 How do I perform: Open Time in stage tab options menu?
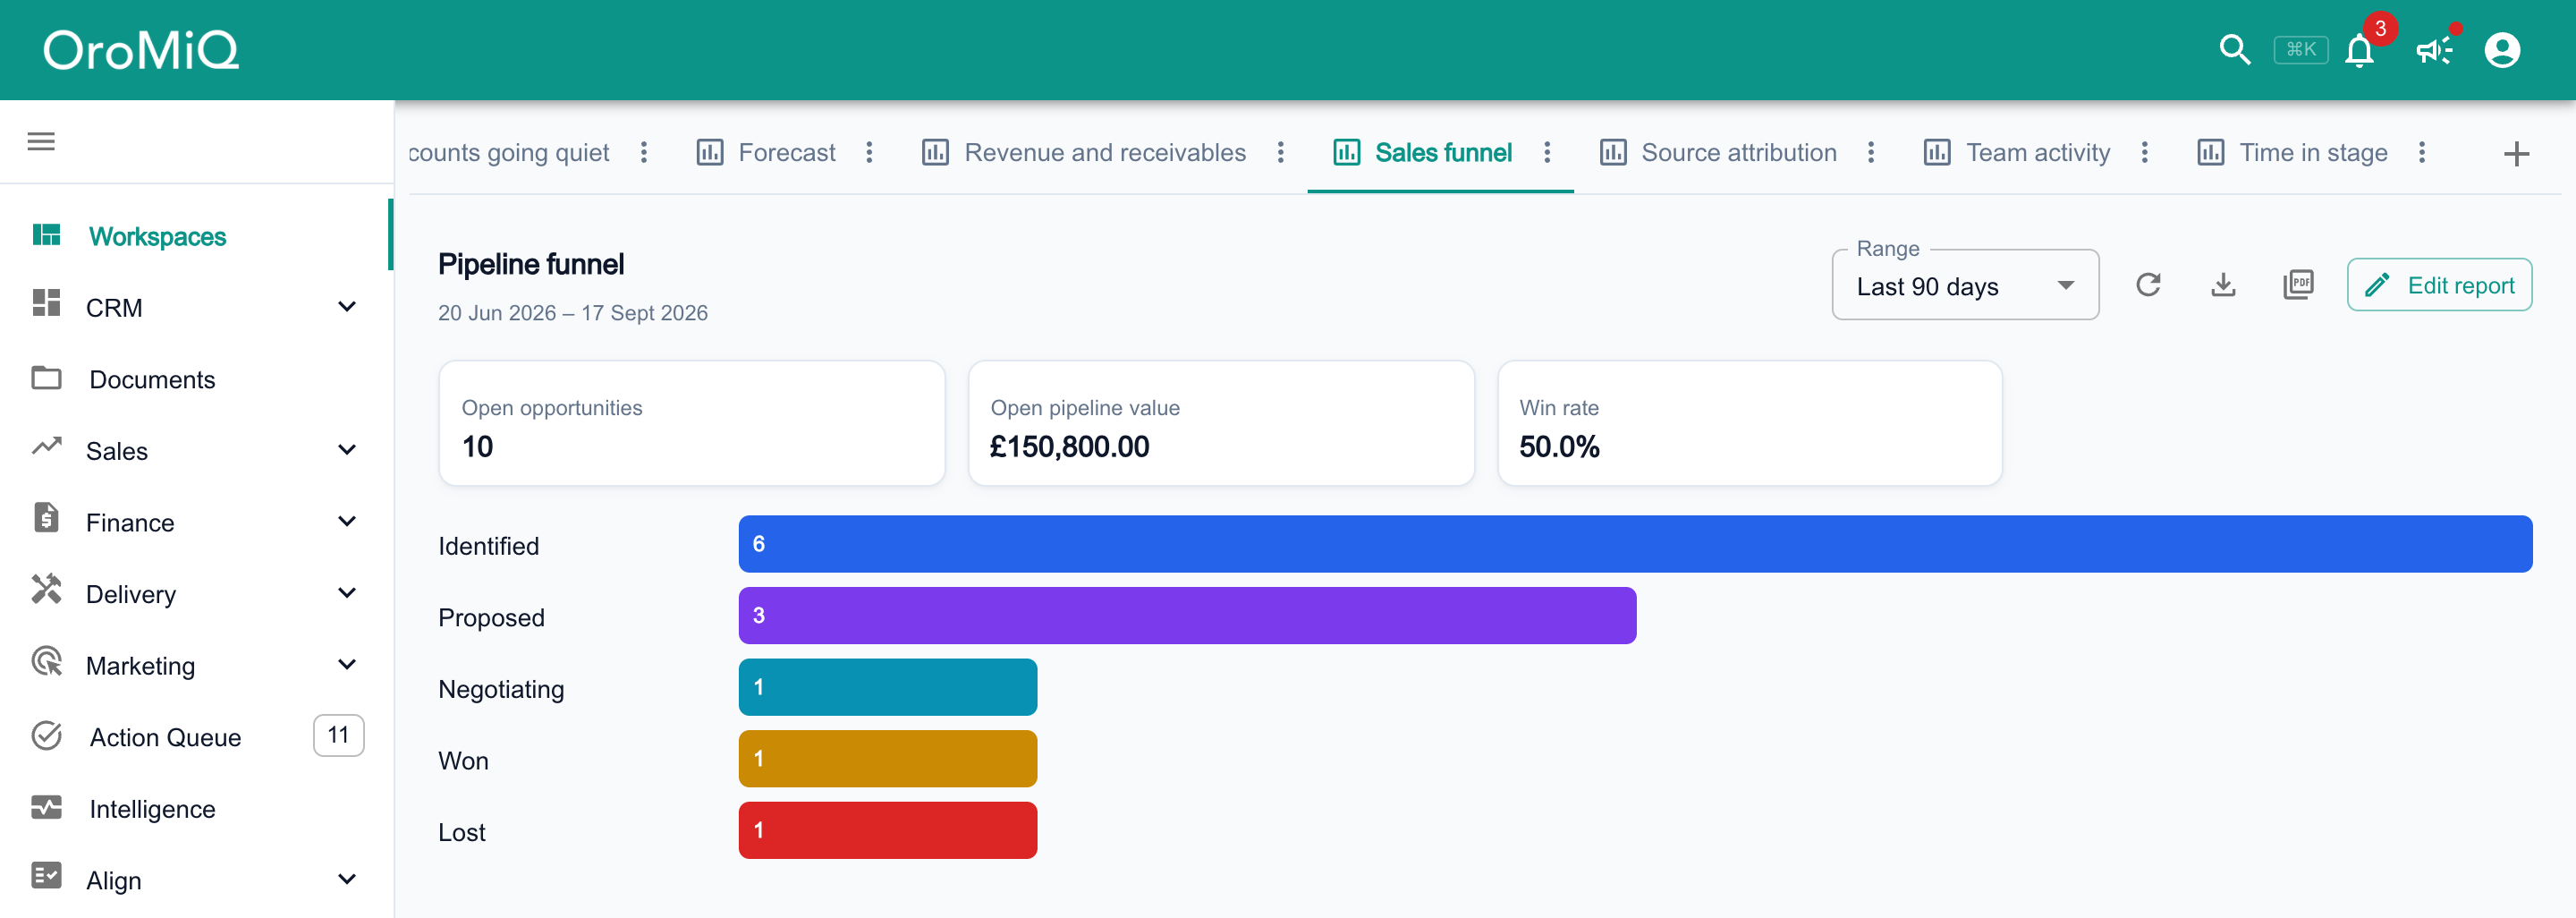click(x=2421, y=152)
